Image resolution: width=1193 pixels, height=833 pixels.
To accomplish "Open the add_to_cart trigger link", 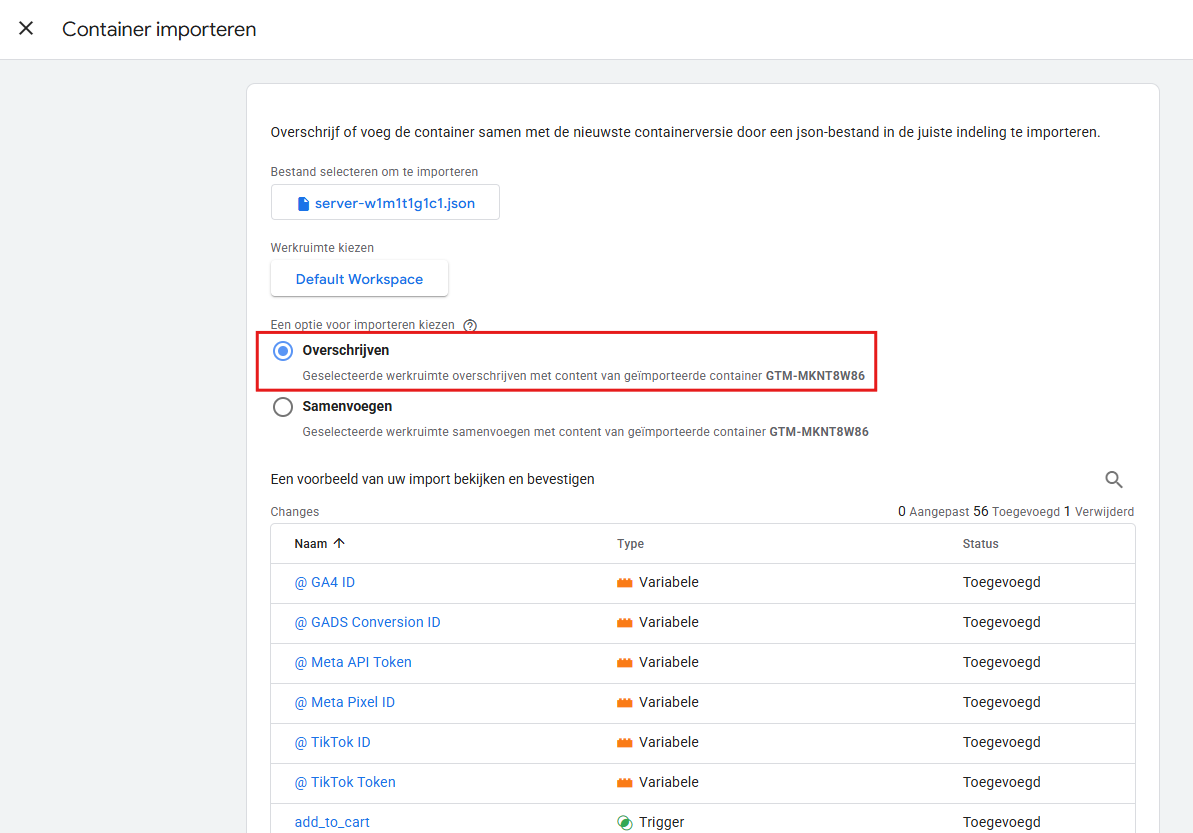I will pos(332,823).
